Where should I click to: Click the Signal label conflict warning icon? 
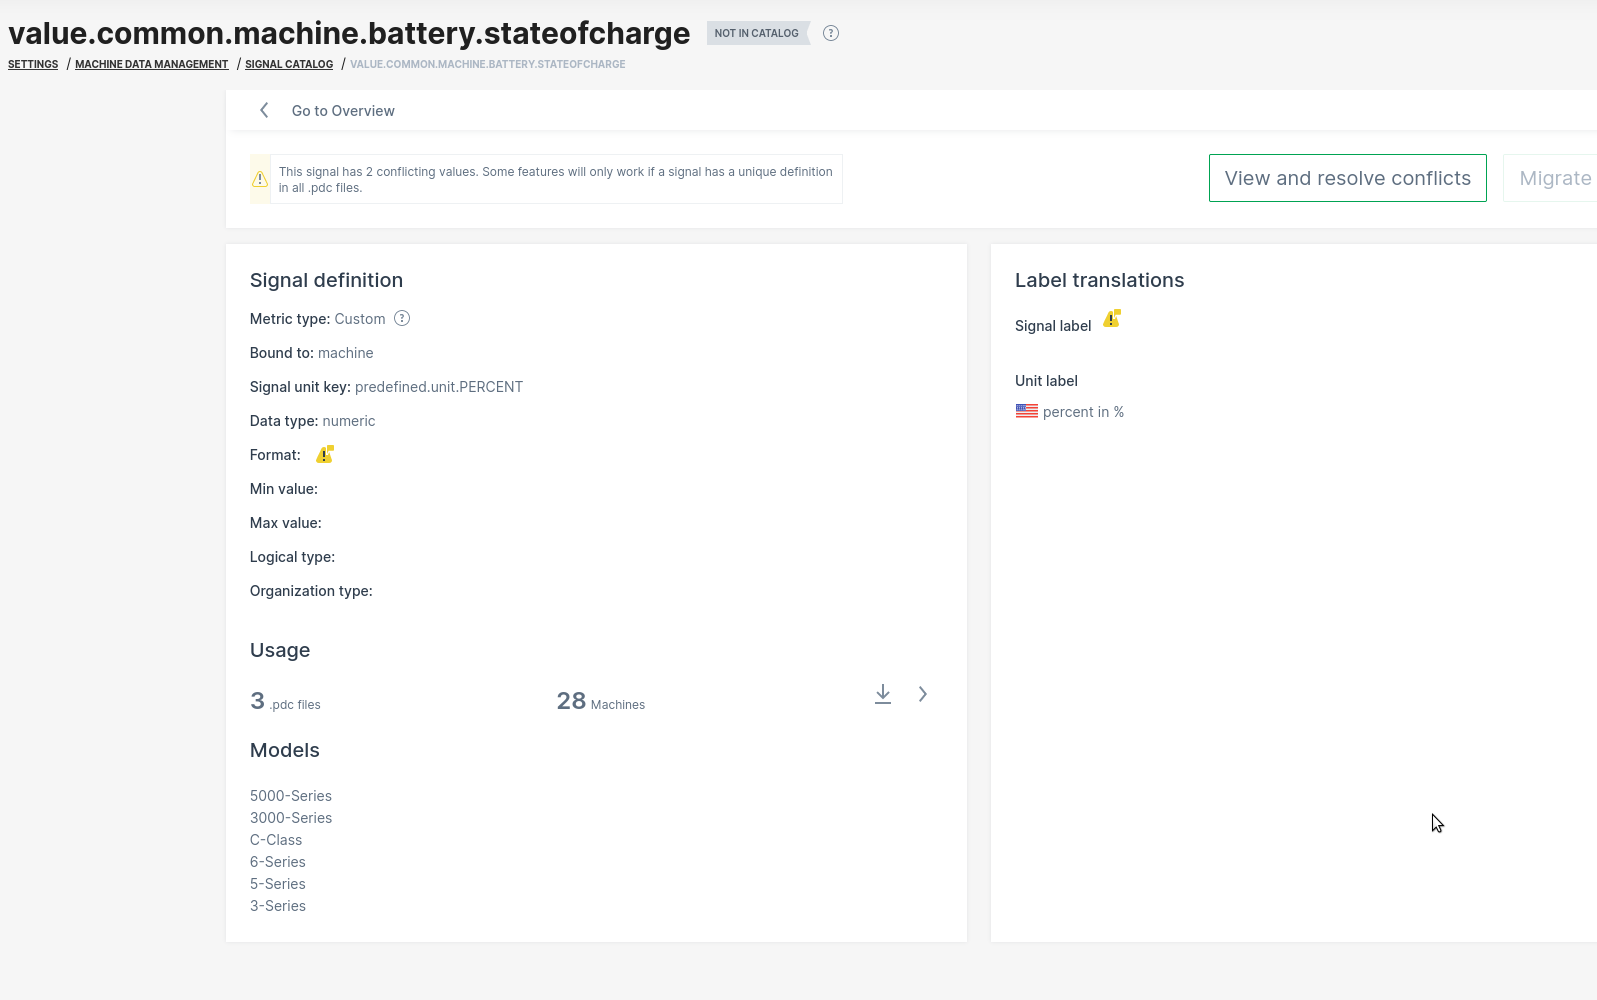[x=1112, y=319]
